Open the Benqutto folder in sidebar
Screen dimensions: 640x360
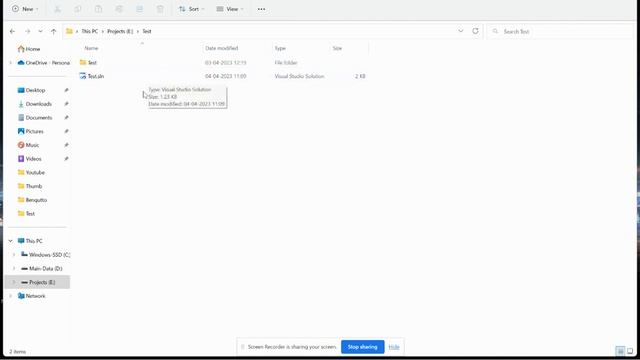point(32,200)
